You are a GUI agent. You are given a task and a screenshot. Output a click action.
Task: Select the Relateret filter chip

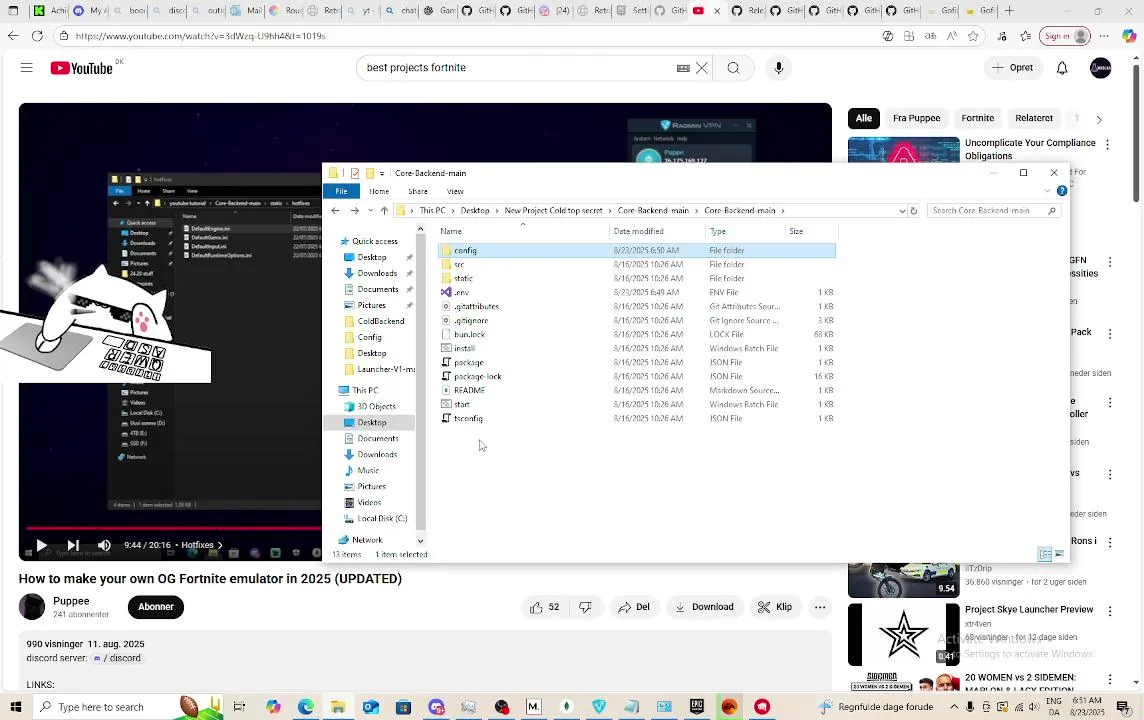coord(1034,118)
